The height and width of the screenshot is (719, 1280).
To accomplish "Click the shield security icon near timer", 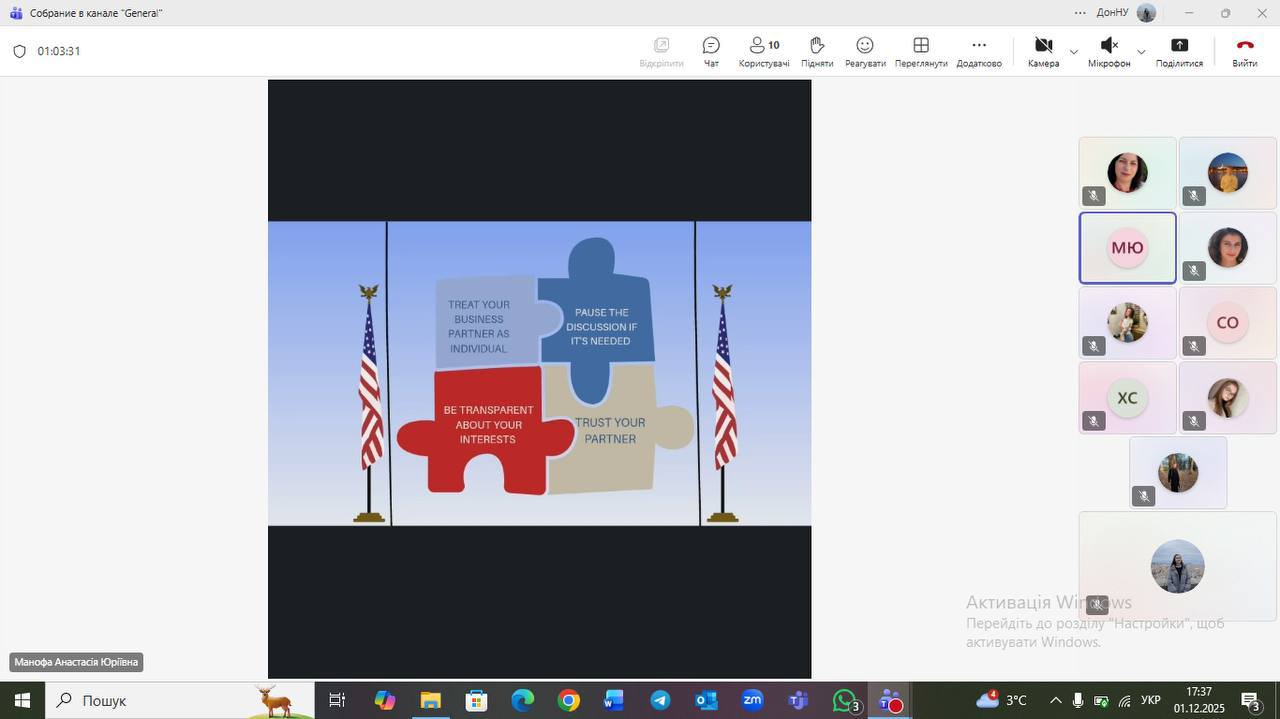I will tap(19, 51).
